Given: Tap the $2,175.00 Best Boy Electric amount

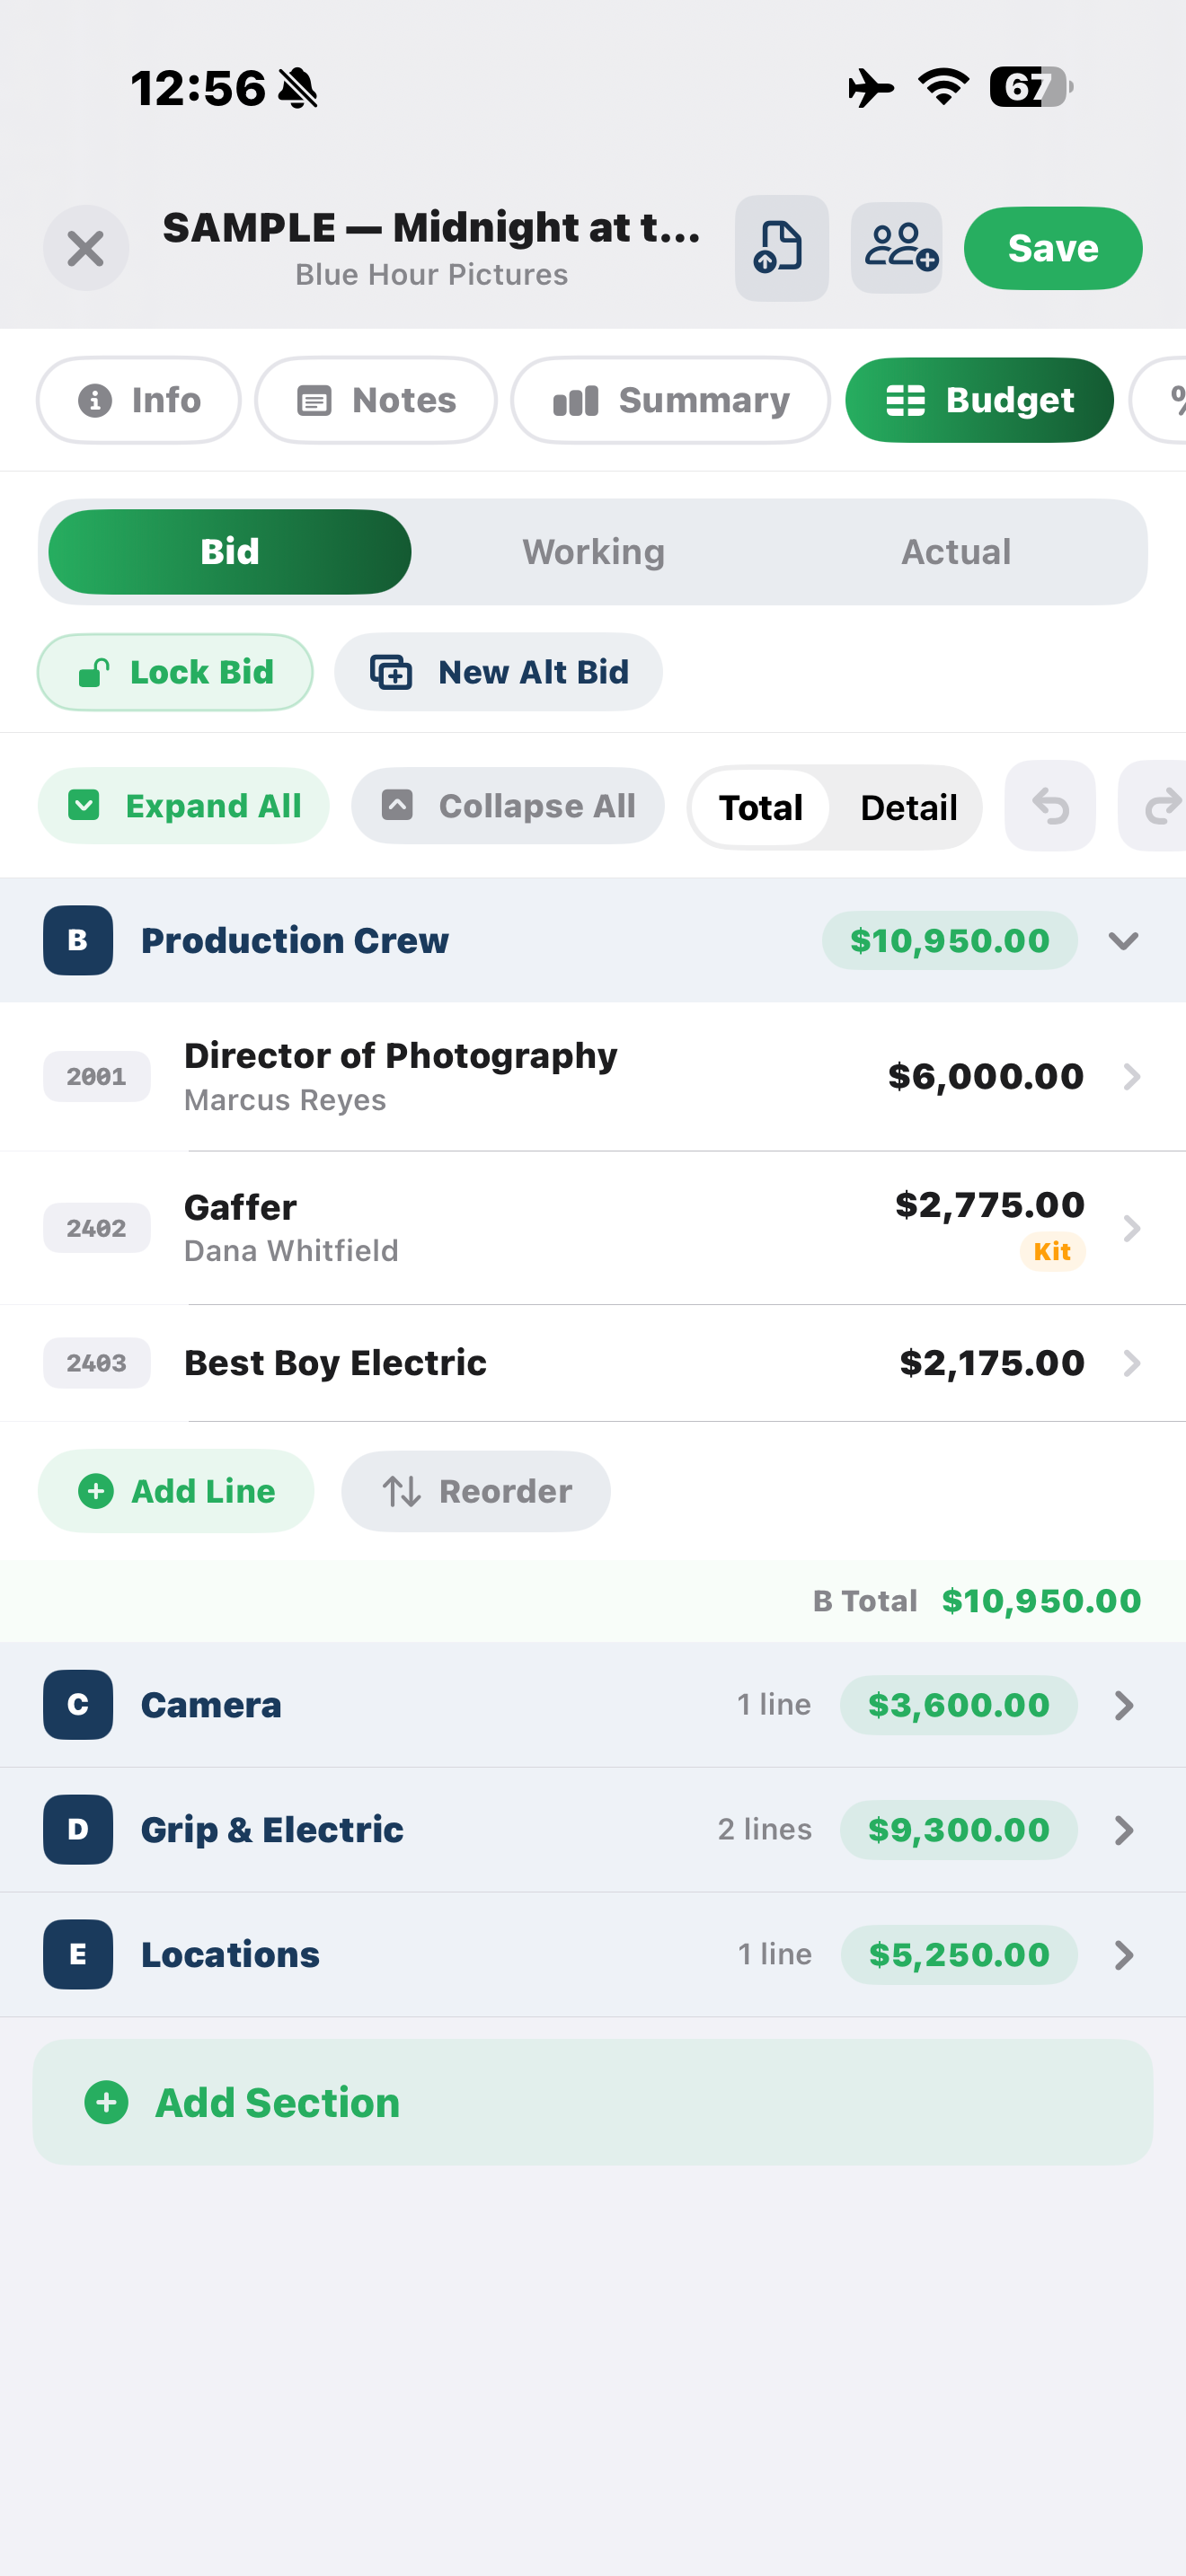Looking at the screenshot, I should pyautogui.click(x=991, y=1363).
